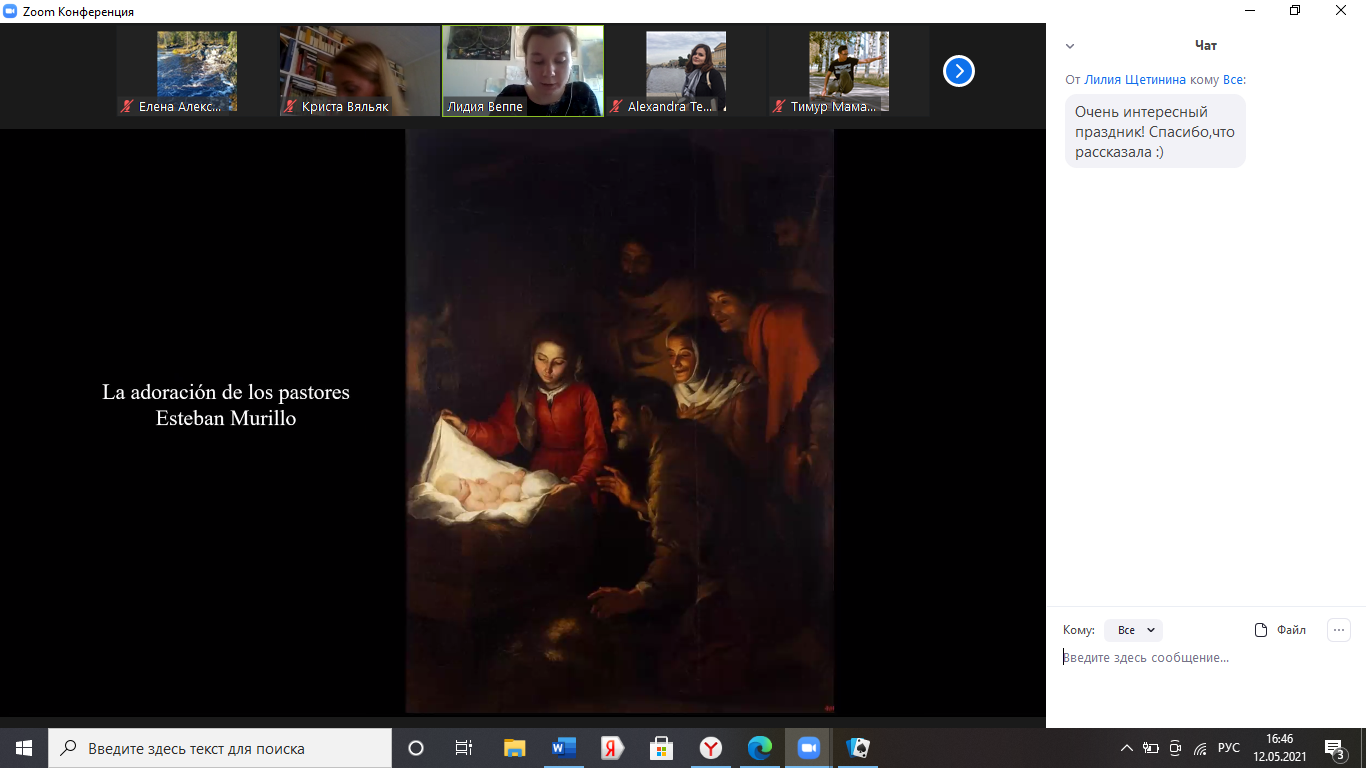1366x768 pixels.
Task: Click the battery tray icon
Action: (1151, 748)
